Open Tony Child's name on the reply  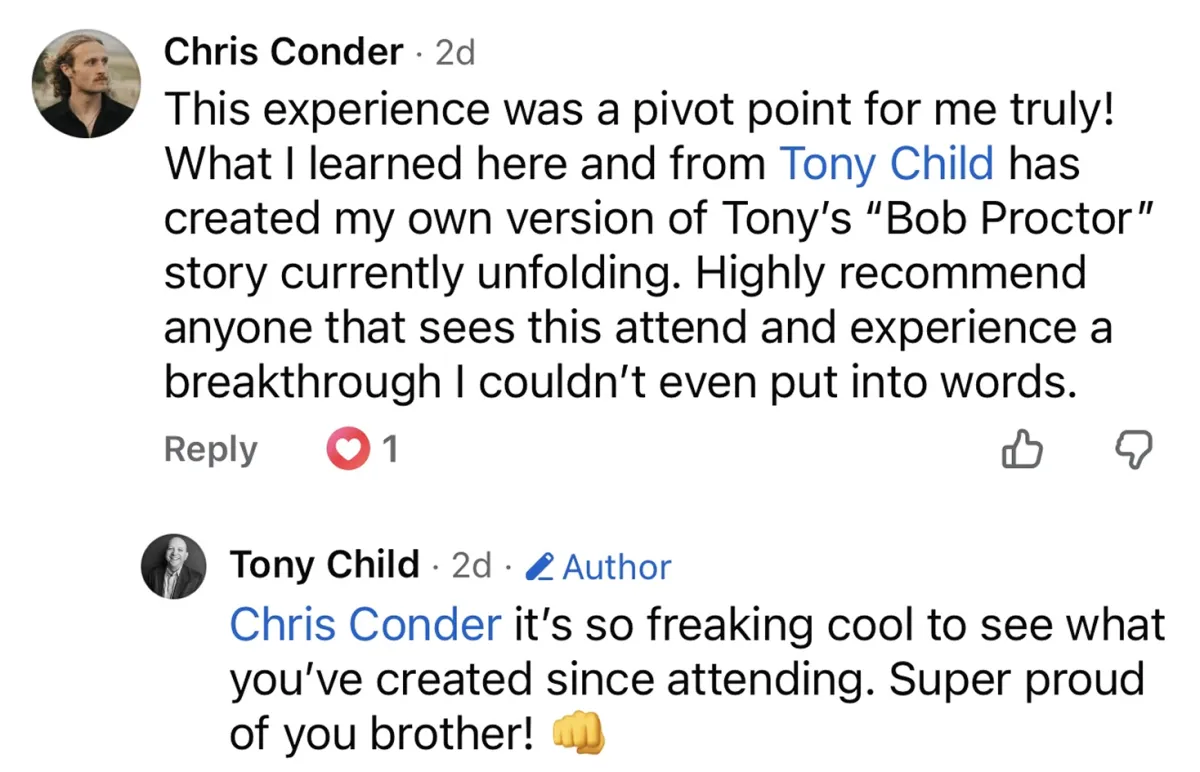(x=325, y=565)
